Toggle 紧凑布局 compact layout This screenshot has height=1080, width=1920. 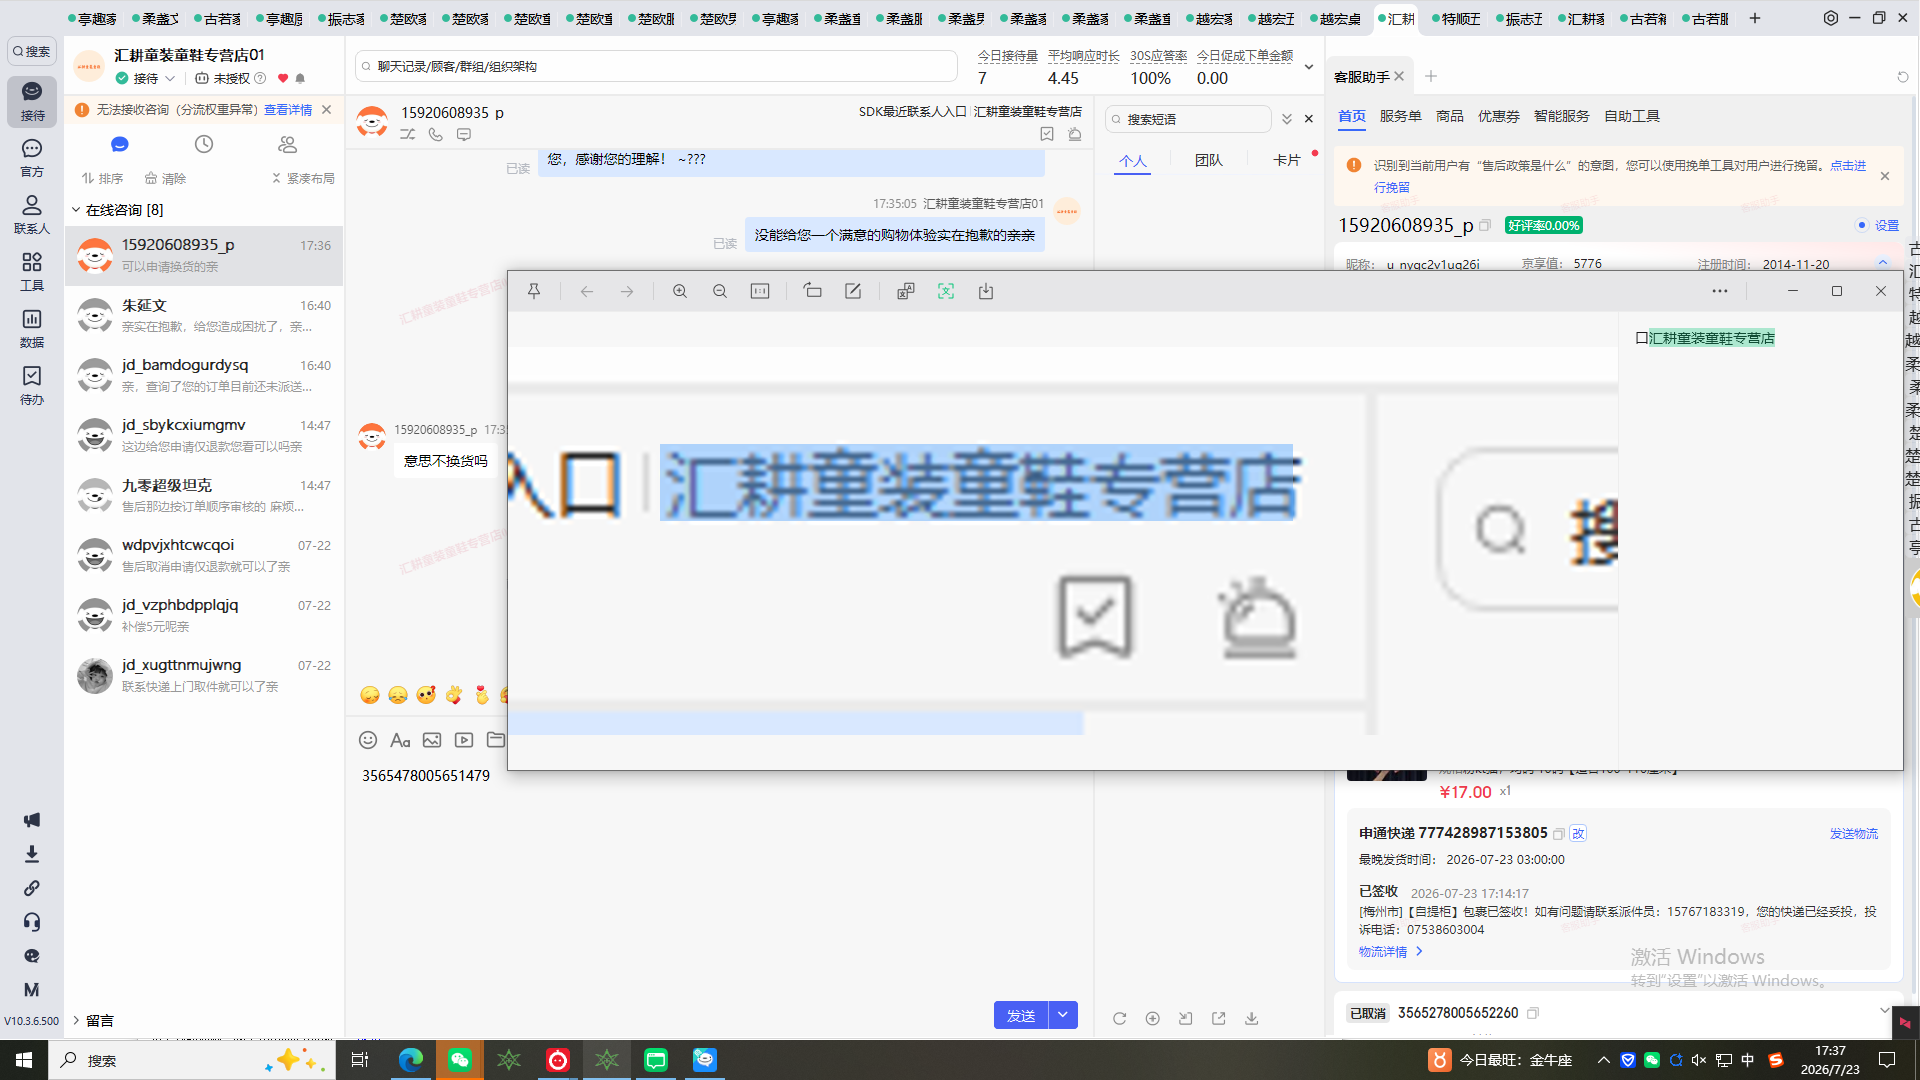pyautogui.click(x=303, y=178)
